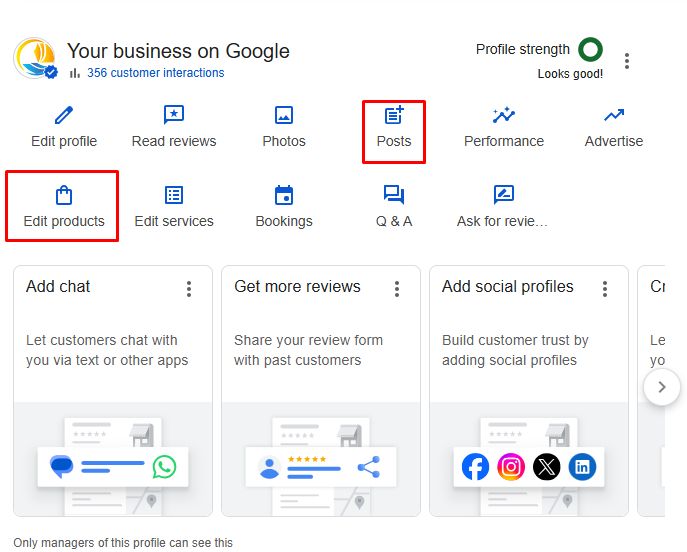Click the Facebook icon in social profiles card
This screenshot has height=552, width=687.
point(475,467)
